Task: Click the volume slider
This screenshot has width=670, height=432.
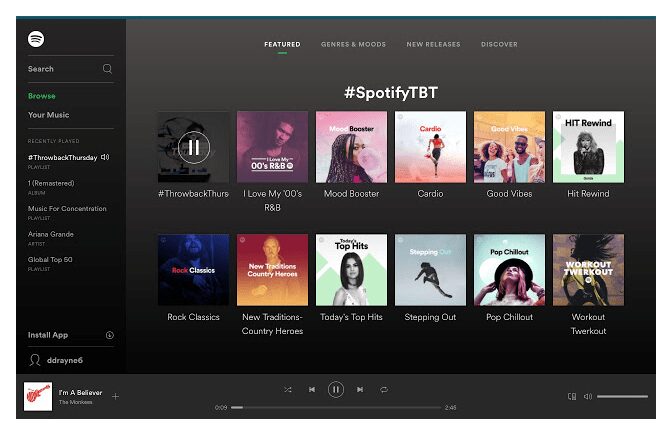Action: (622, 397)
